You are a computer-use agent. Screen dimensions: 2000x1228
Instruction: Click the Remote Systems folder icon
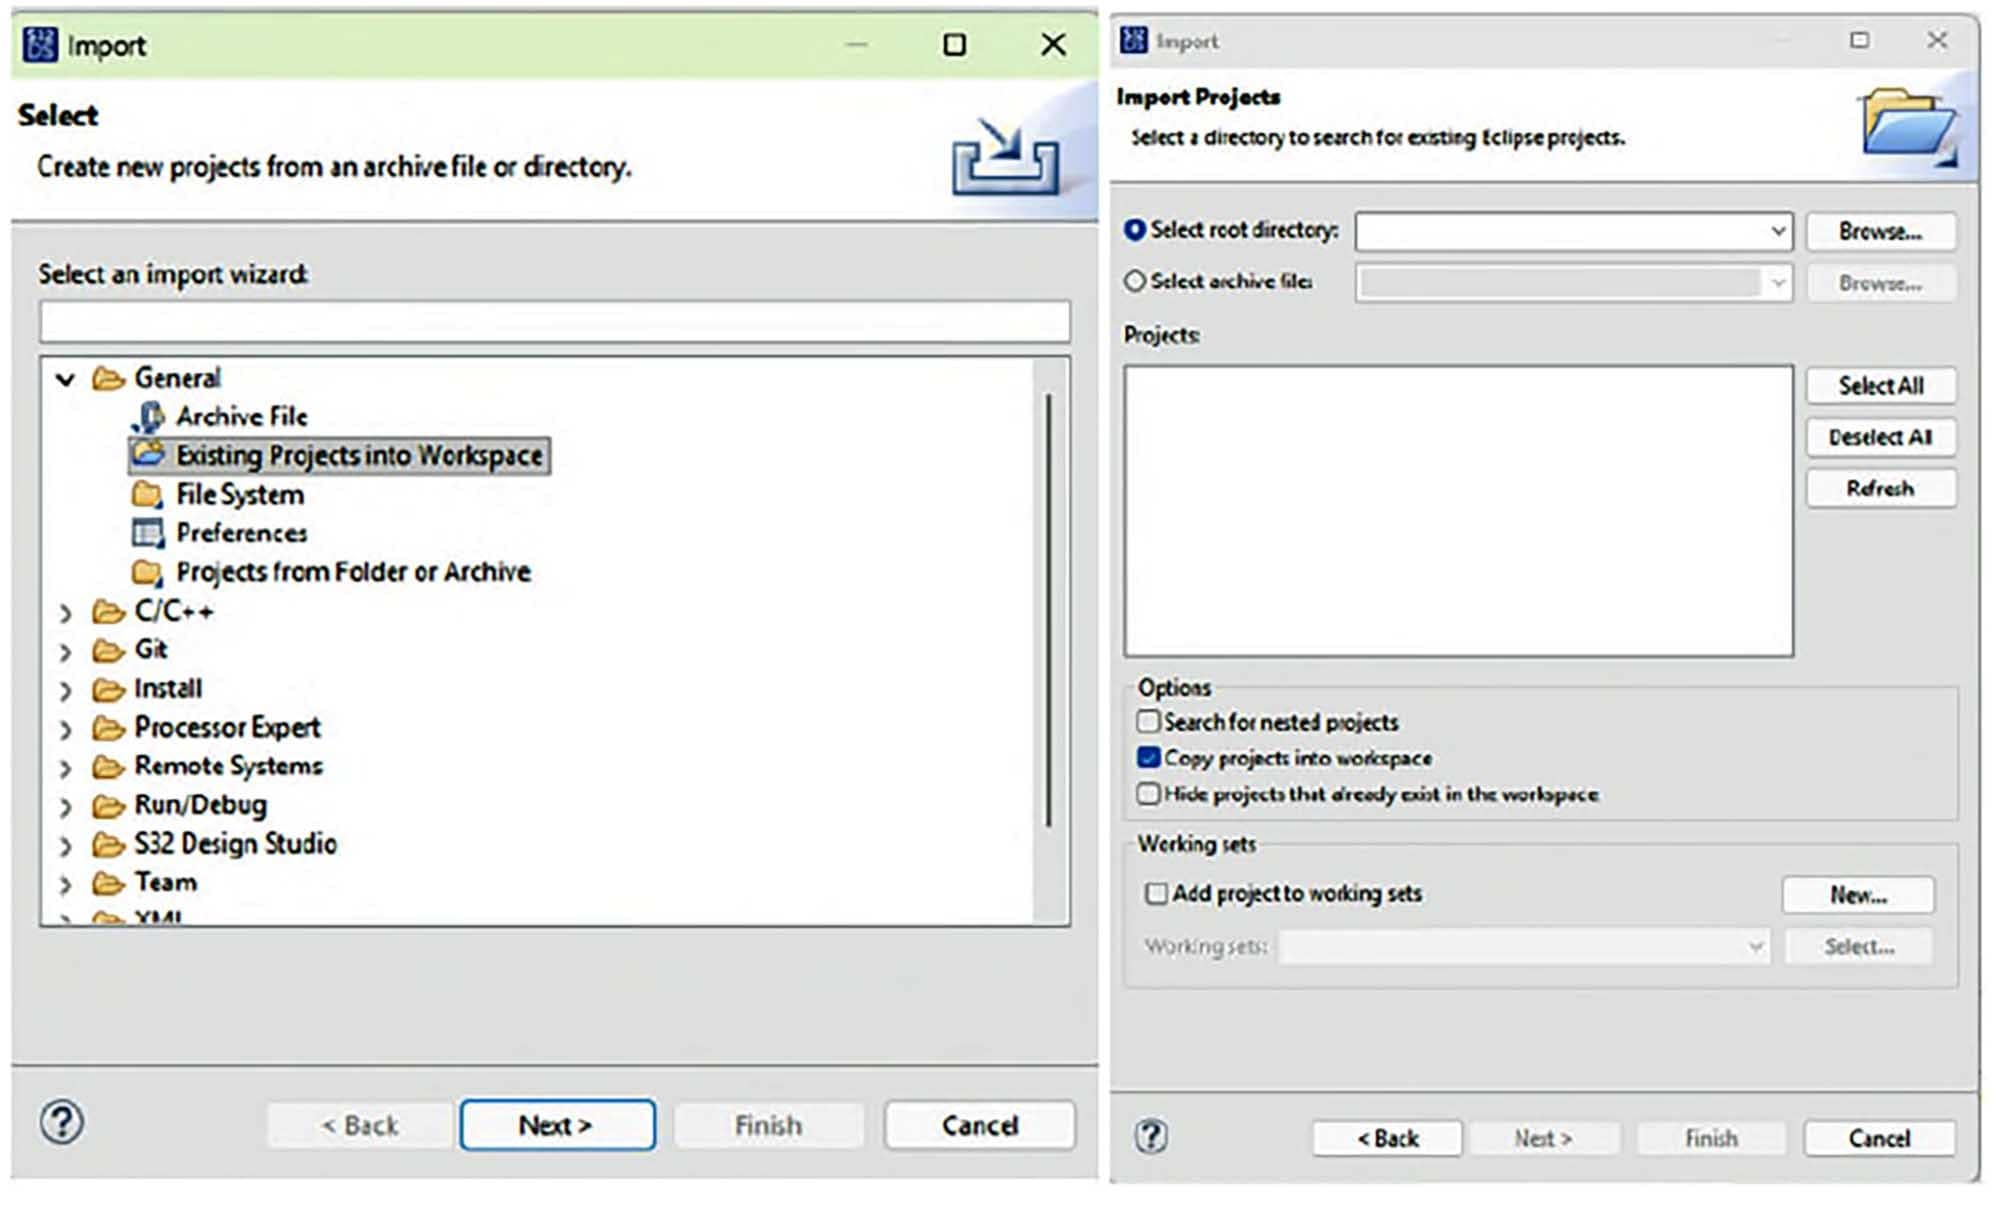click(108, 766)
